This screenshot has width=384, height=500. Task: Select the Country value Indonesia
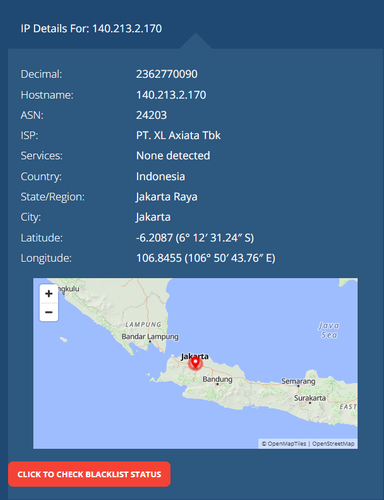[160, 176]
